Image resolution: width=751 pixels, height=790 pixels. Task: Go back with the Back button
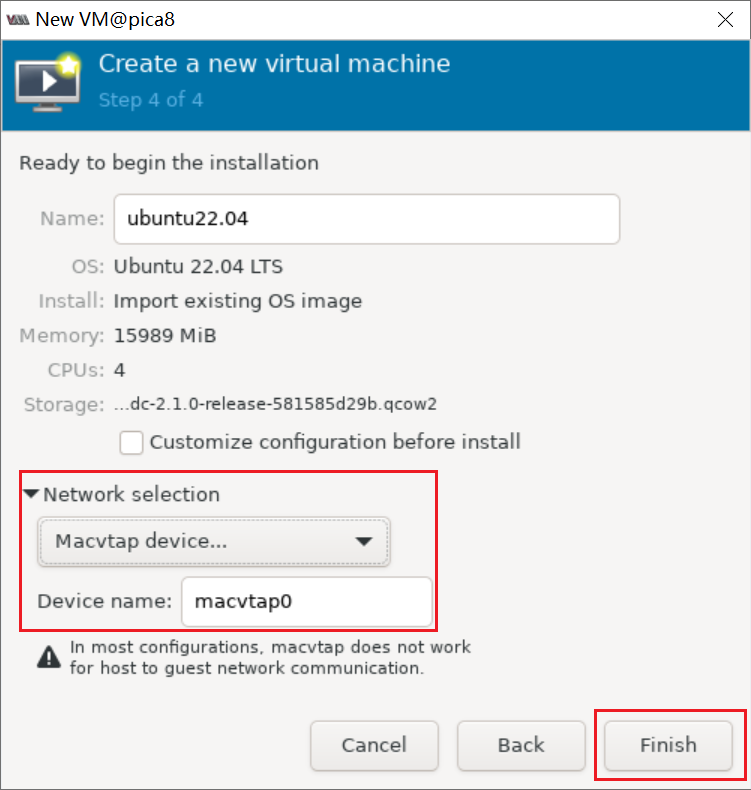click(x=521, y=745)
